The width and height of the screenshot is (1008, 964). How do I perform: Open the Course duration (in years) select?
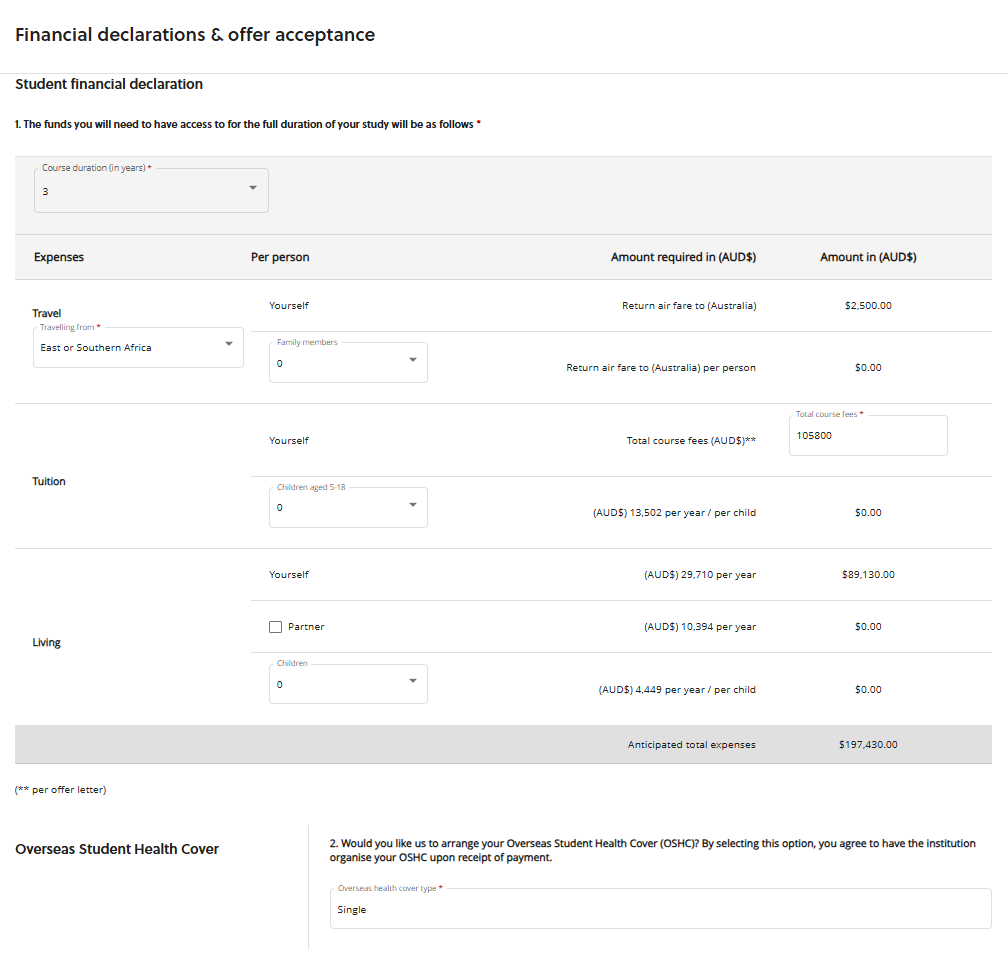[140, 191]
